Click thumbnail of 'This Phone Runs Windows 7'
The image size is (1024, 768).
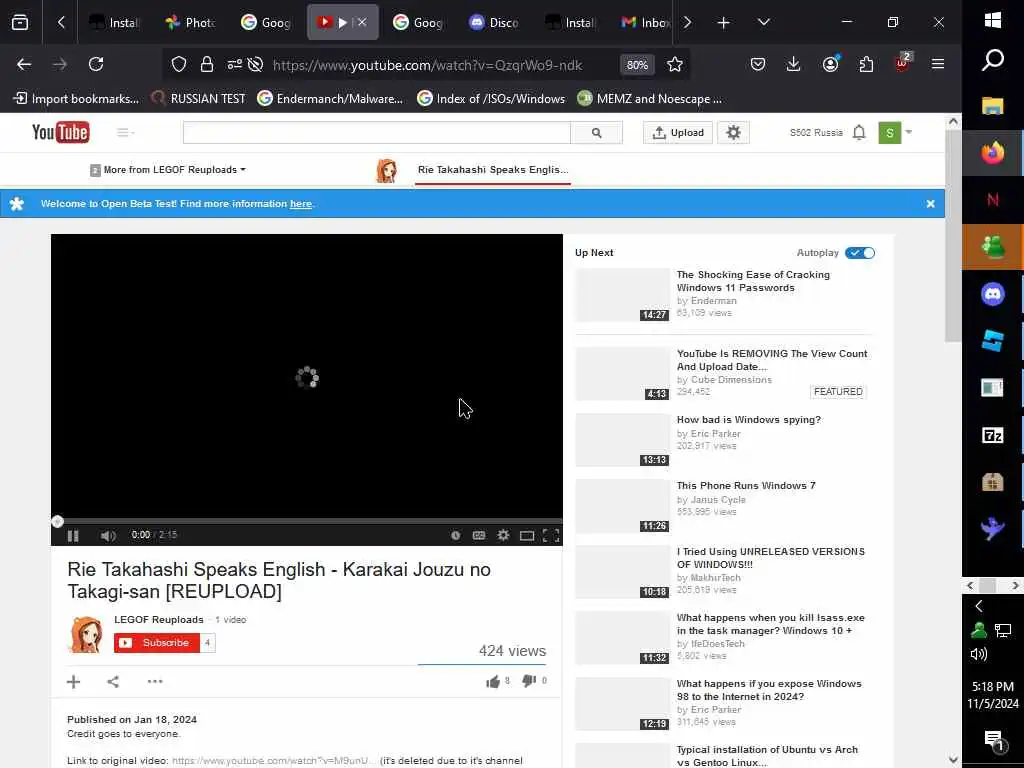click(x=622, y=506)
